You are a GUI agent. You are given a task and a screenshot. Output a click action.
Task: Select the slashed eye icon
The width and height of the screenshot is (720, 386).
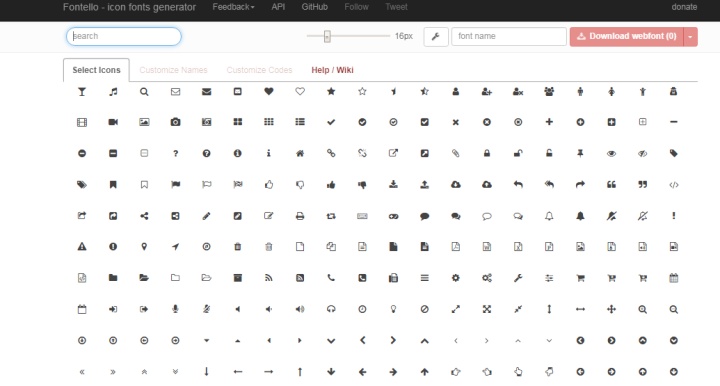[x=642, y=154]
